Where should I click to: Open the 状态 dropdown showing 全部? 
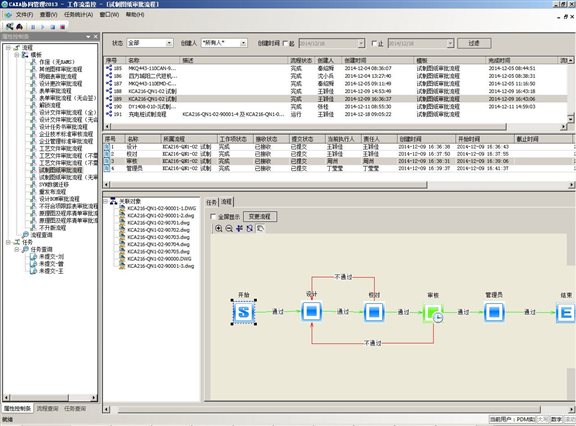point(150,43)
